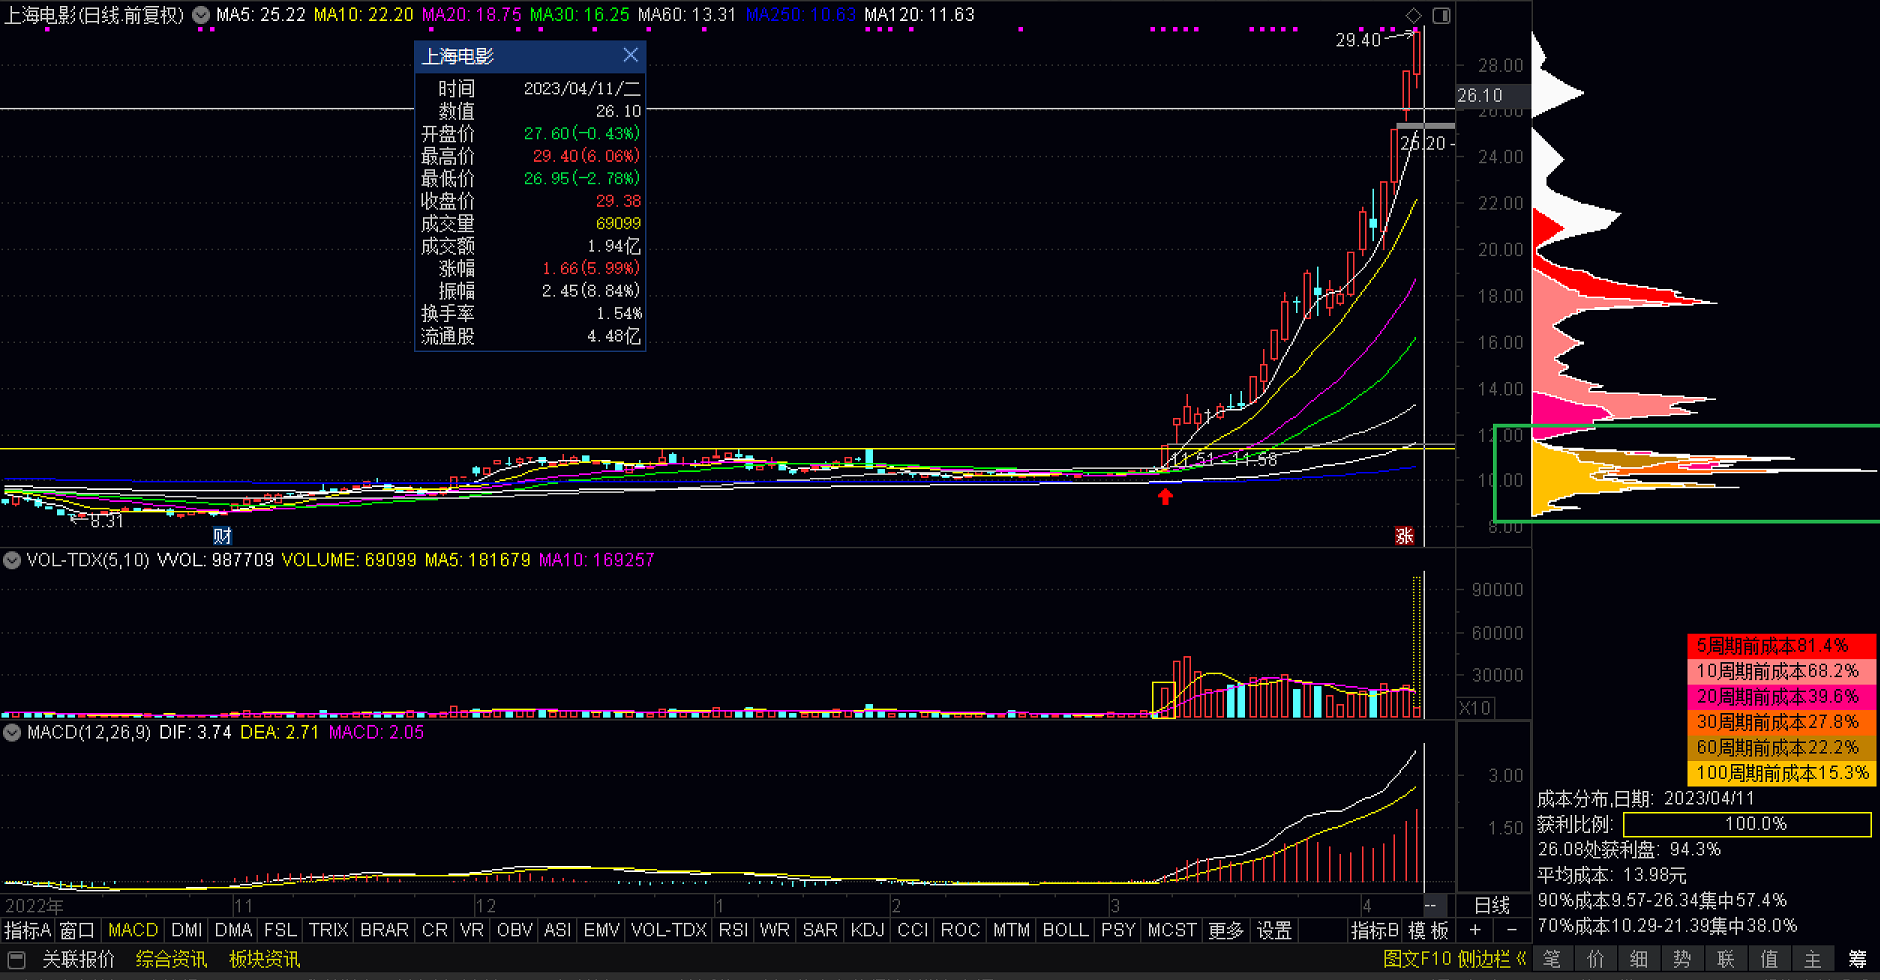Click the 100周期前成本 yellow legend swatch
1880x980 pixels.
click(x=1781, y=773)
